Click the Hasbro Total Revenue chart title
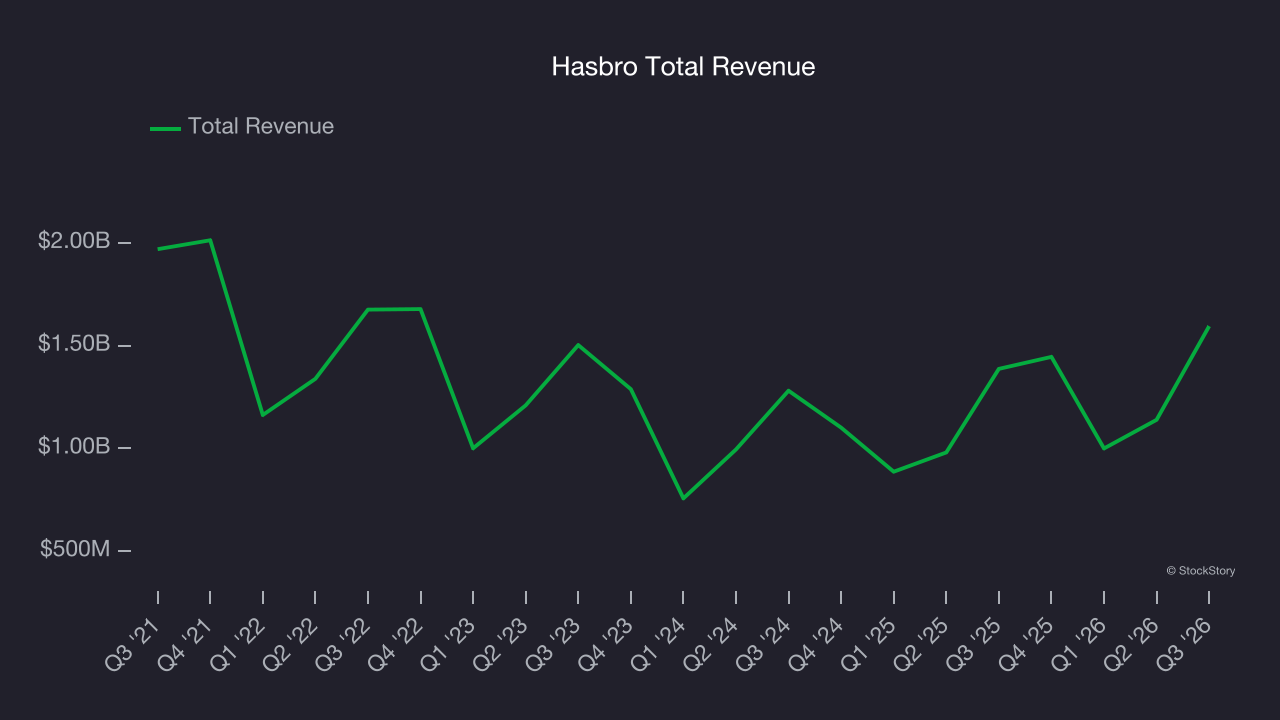 coord(683,67)
